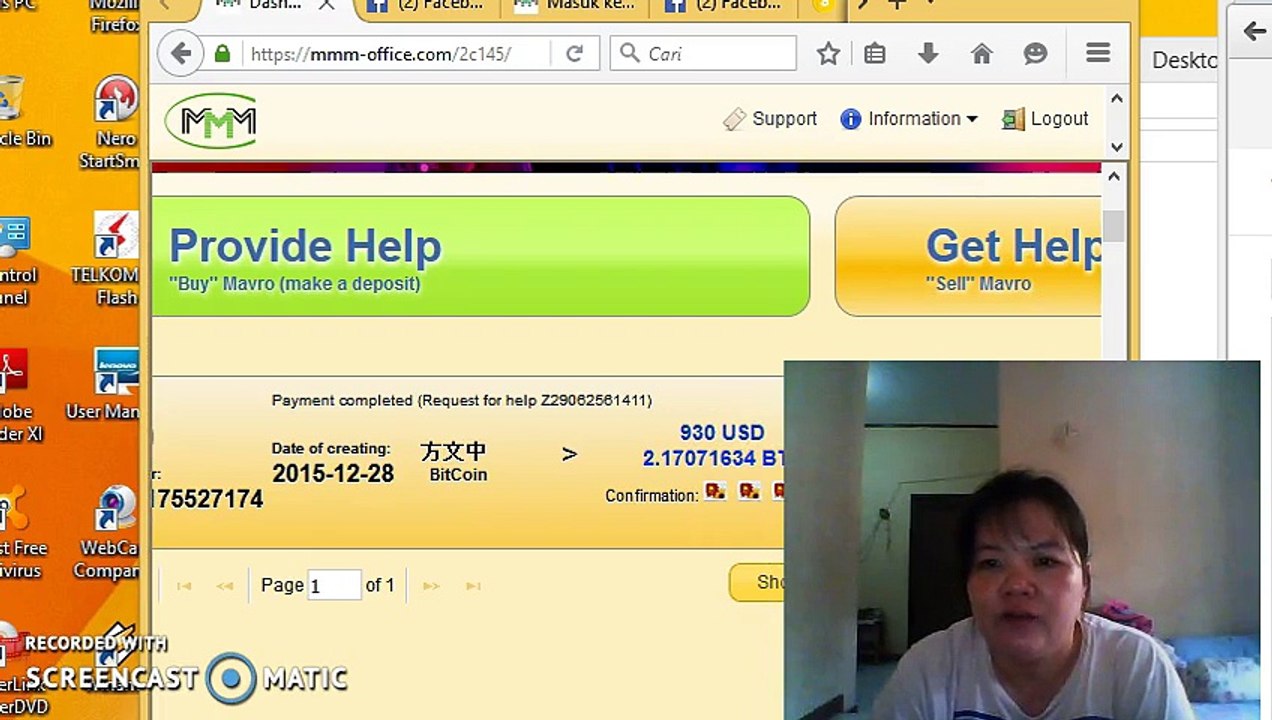1272x720 pixels.
Task: Switch to the Masuk ke tab
Action: click(x=574, y=7)
